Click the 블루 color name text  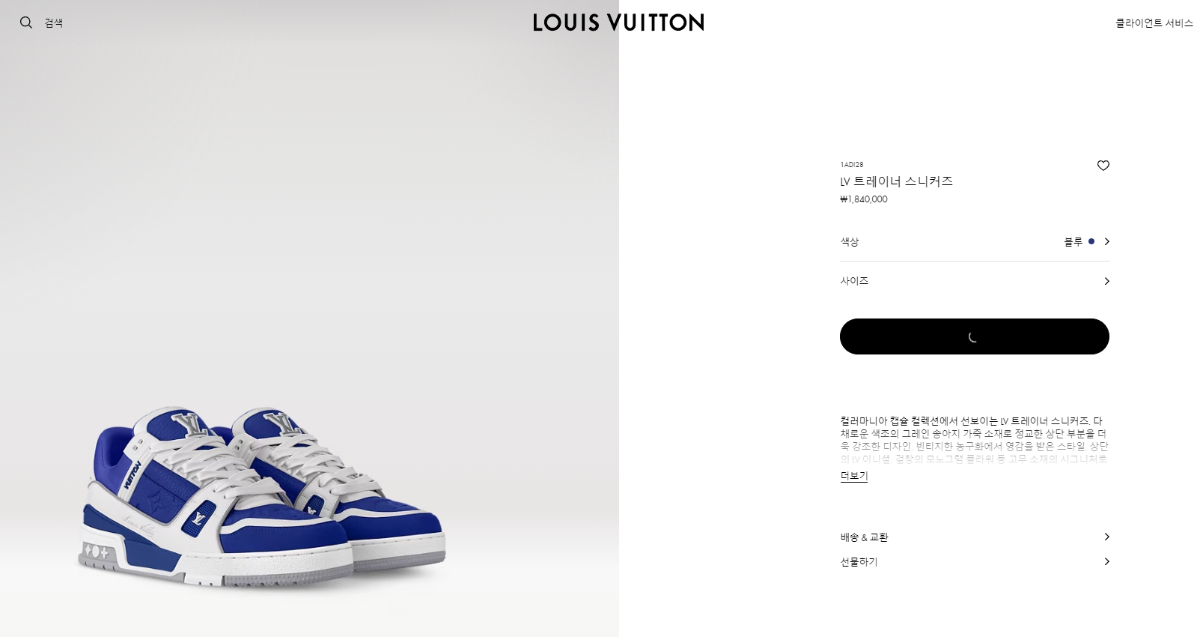[x=1073, y=242]
